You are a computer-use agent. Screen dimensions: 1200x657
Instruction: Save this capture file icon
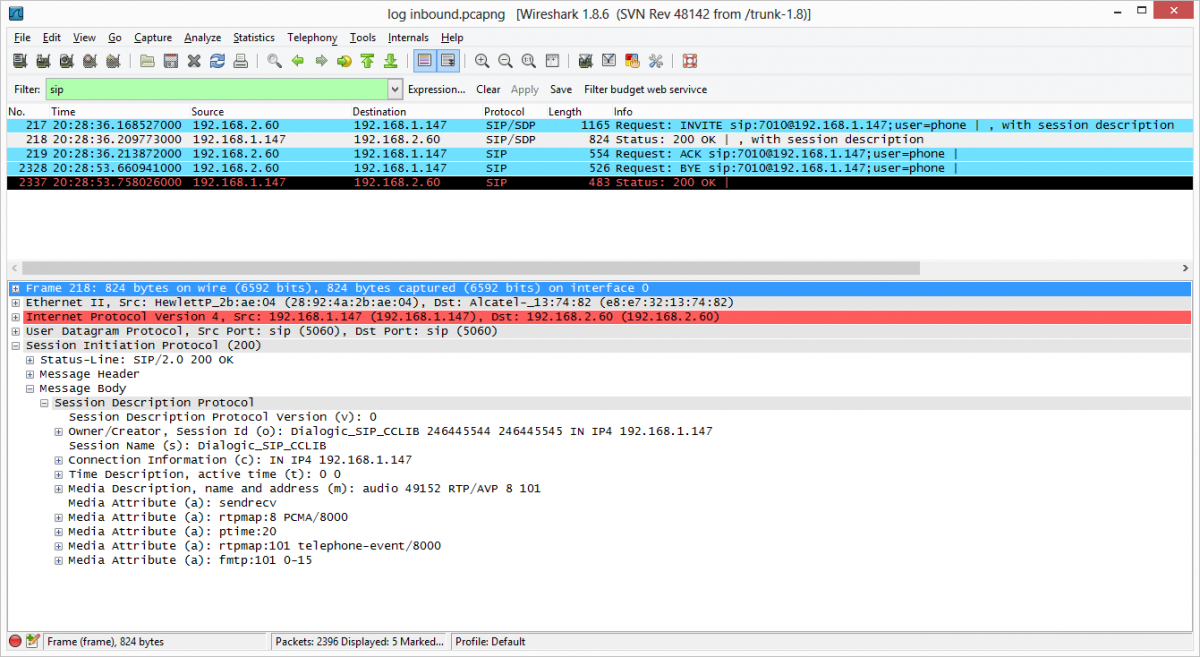click(171, 61)
